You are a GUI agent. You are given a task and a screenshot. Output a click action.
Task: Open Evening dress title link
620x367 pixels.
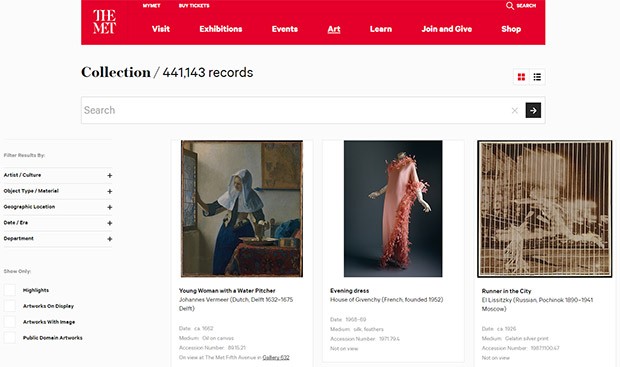coord(350,291)
